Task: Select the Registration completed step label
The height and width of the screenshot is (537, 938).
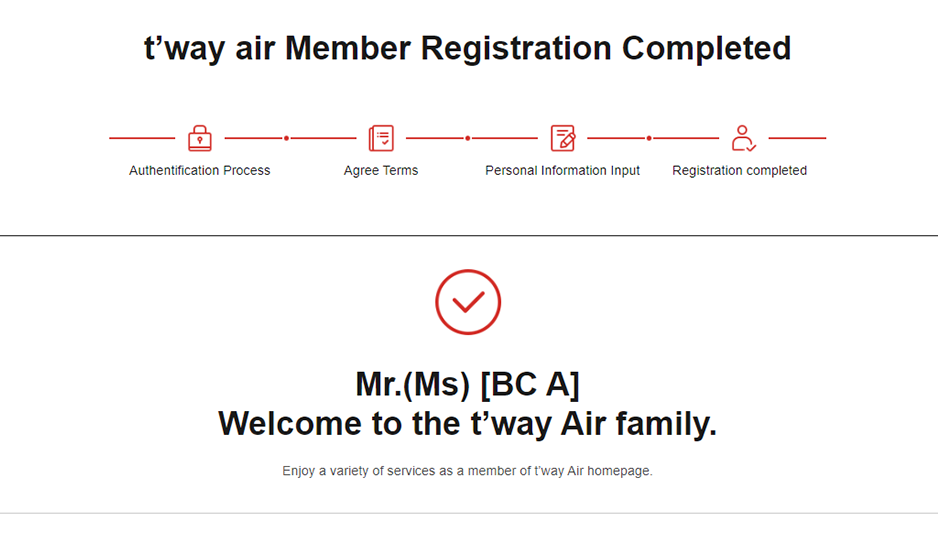Action: [739, 171]
